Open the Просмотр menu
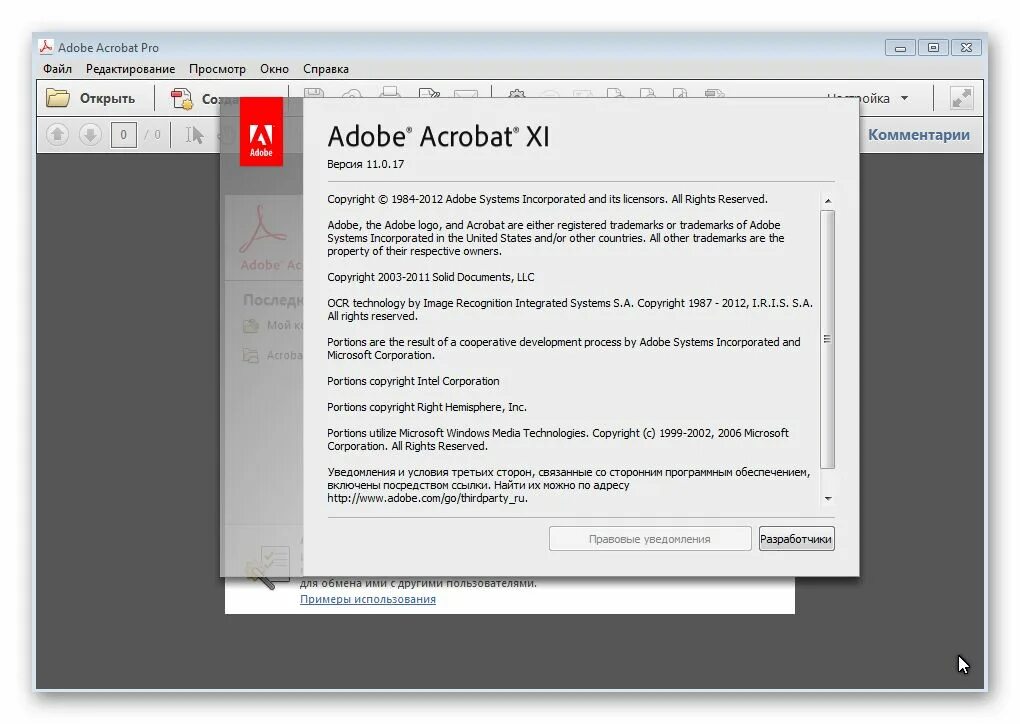This screenshot has height=724, width=1020. pos(217,69)
